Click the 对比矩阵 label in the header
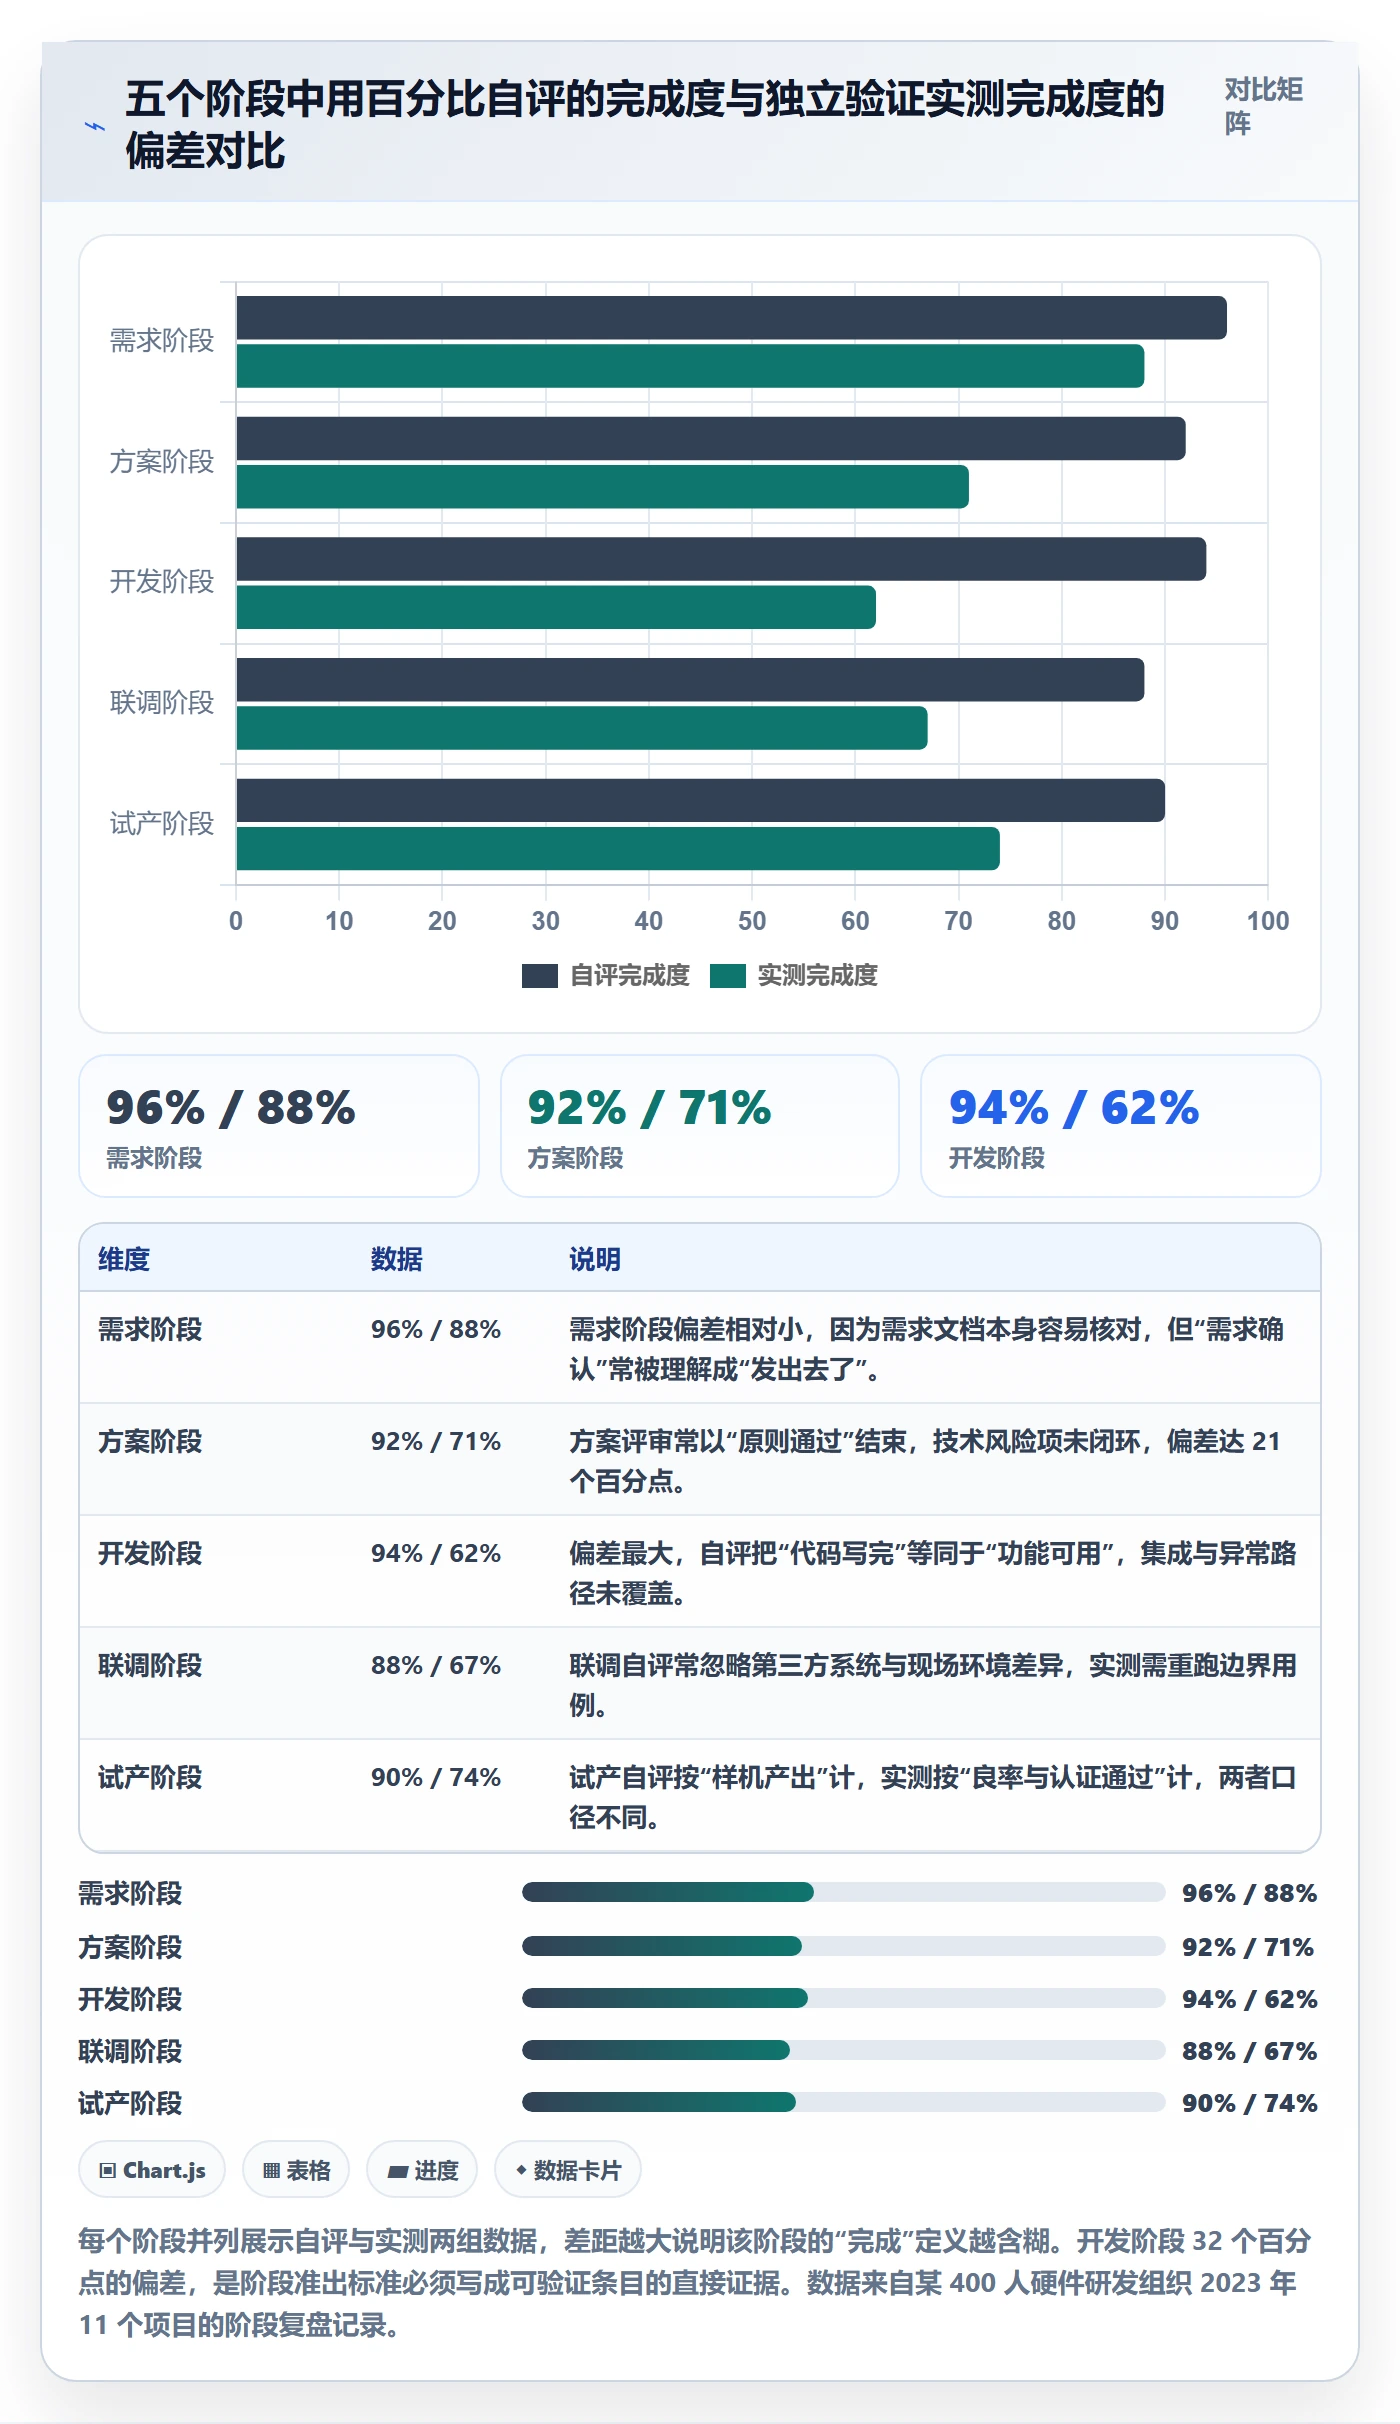The image size is (1400, 2424). click(x=1264, y=106)
